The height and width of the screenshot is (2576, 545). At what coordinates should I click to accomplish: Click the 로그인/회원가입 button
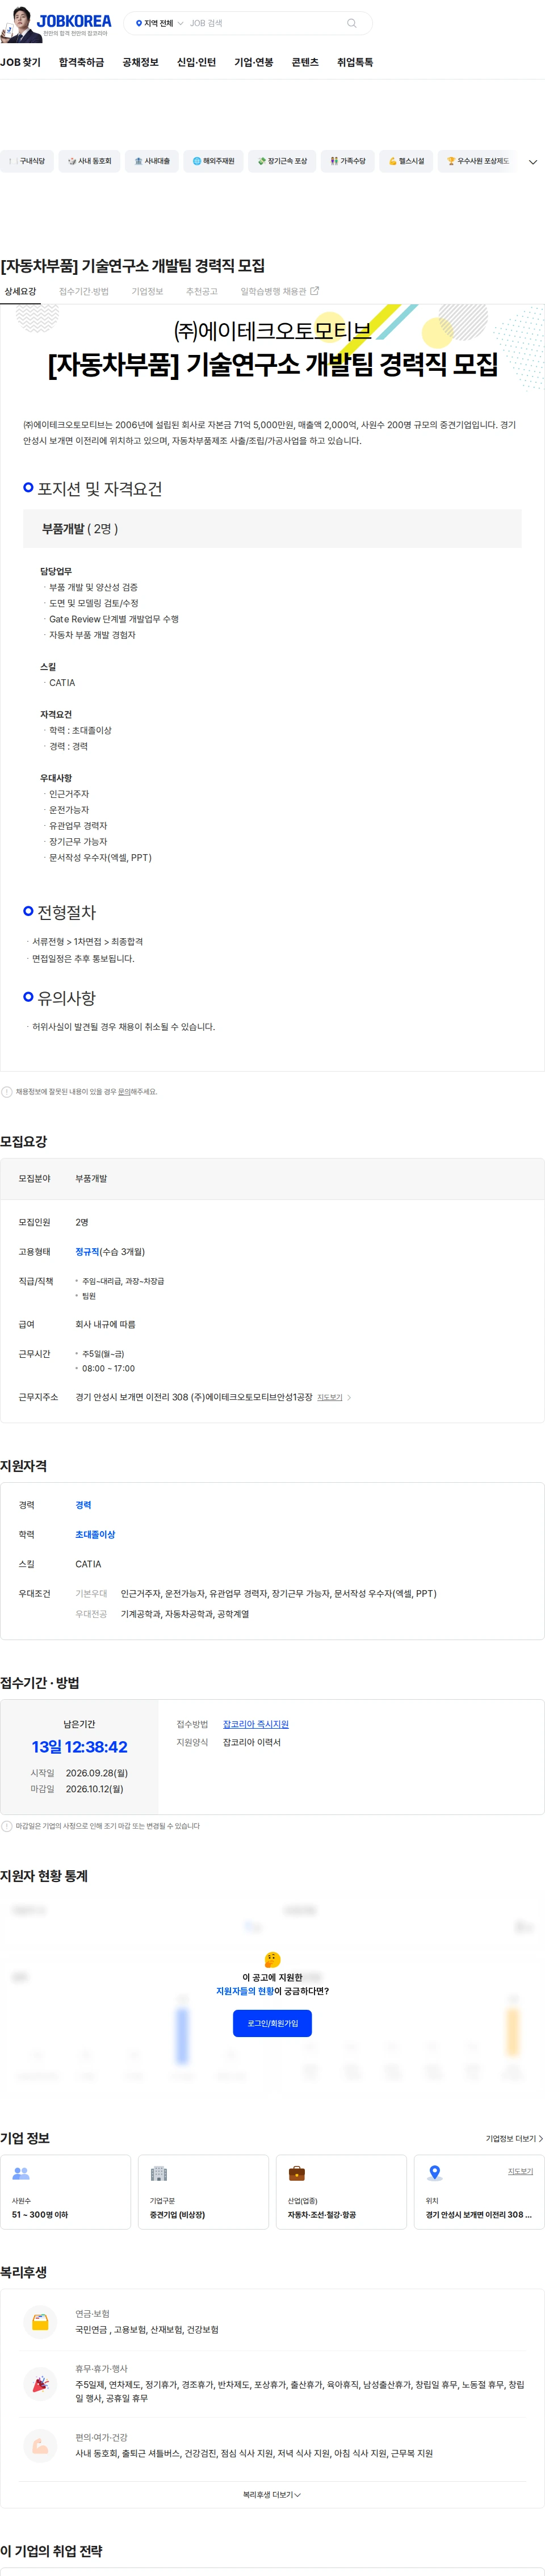coord(272,2023)
